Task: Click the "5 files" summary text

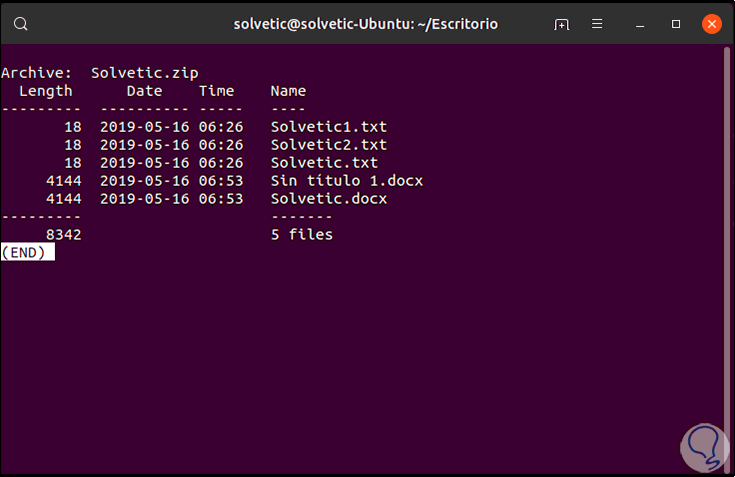Action: tap(301, 235)
